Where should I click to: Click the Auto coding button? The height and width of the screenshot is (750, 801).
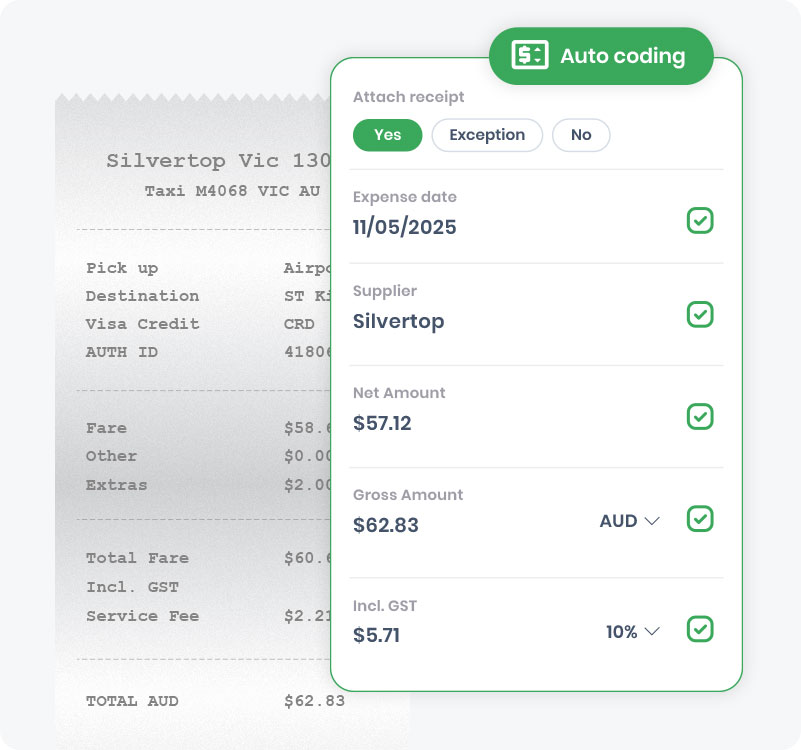click(x=600, y=55)
